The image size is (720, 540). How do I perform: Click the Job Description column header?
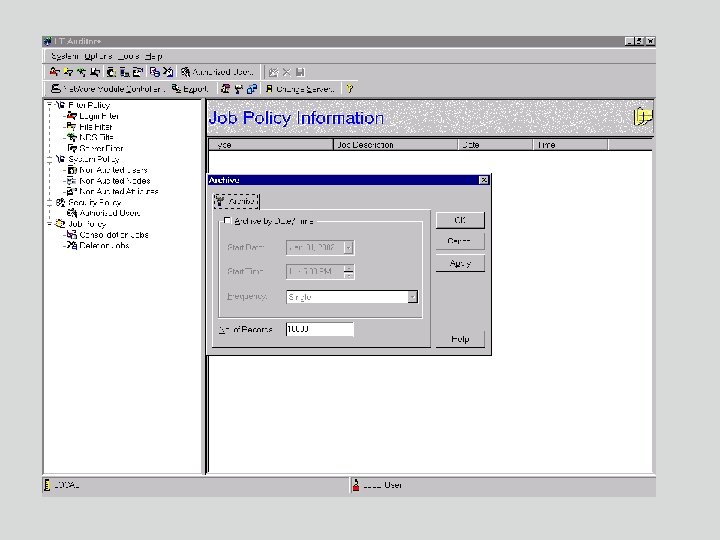coord(395,145)
